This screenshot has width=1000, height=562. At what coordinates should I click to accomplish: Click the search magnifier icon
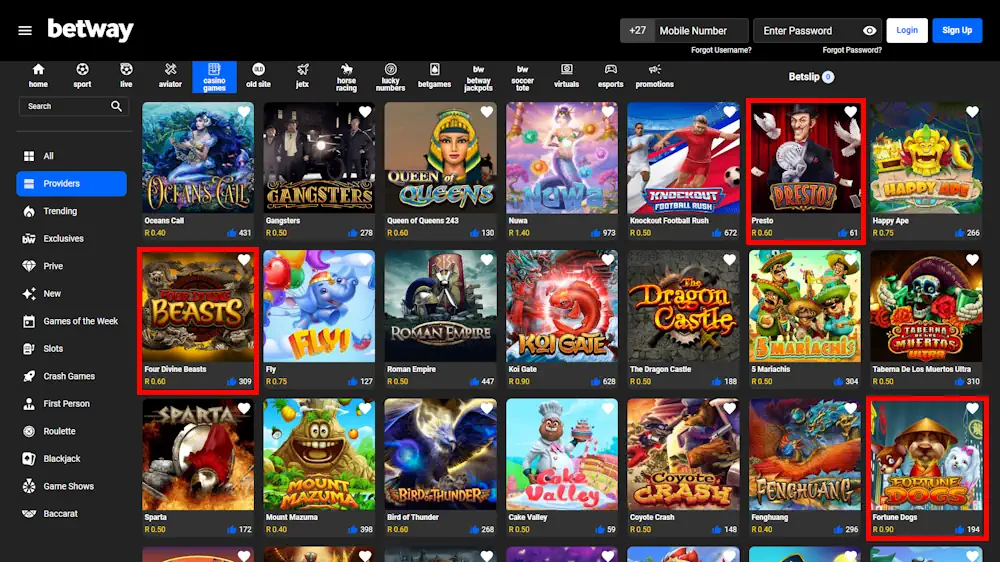point(116,106)
